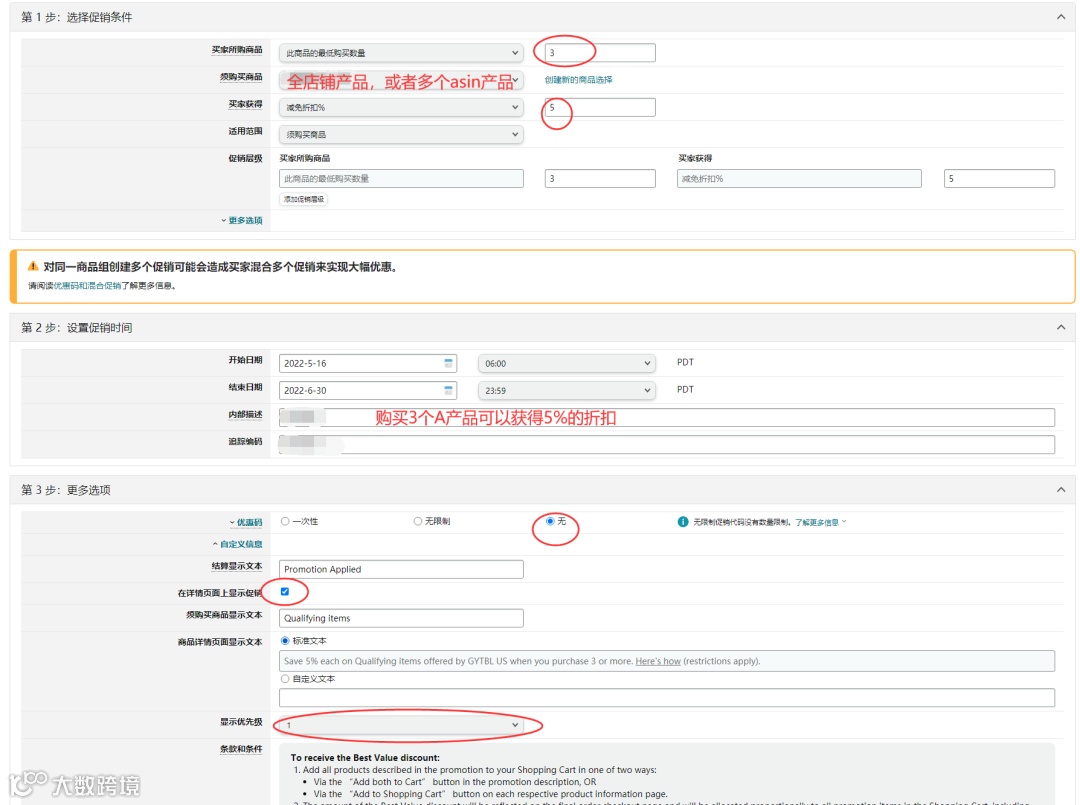Open the 适用范围 须购买商品 dropdown
Viewport: 1080px width, 805px height.
point(401,134)
